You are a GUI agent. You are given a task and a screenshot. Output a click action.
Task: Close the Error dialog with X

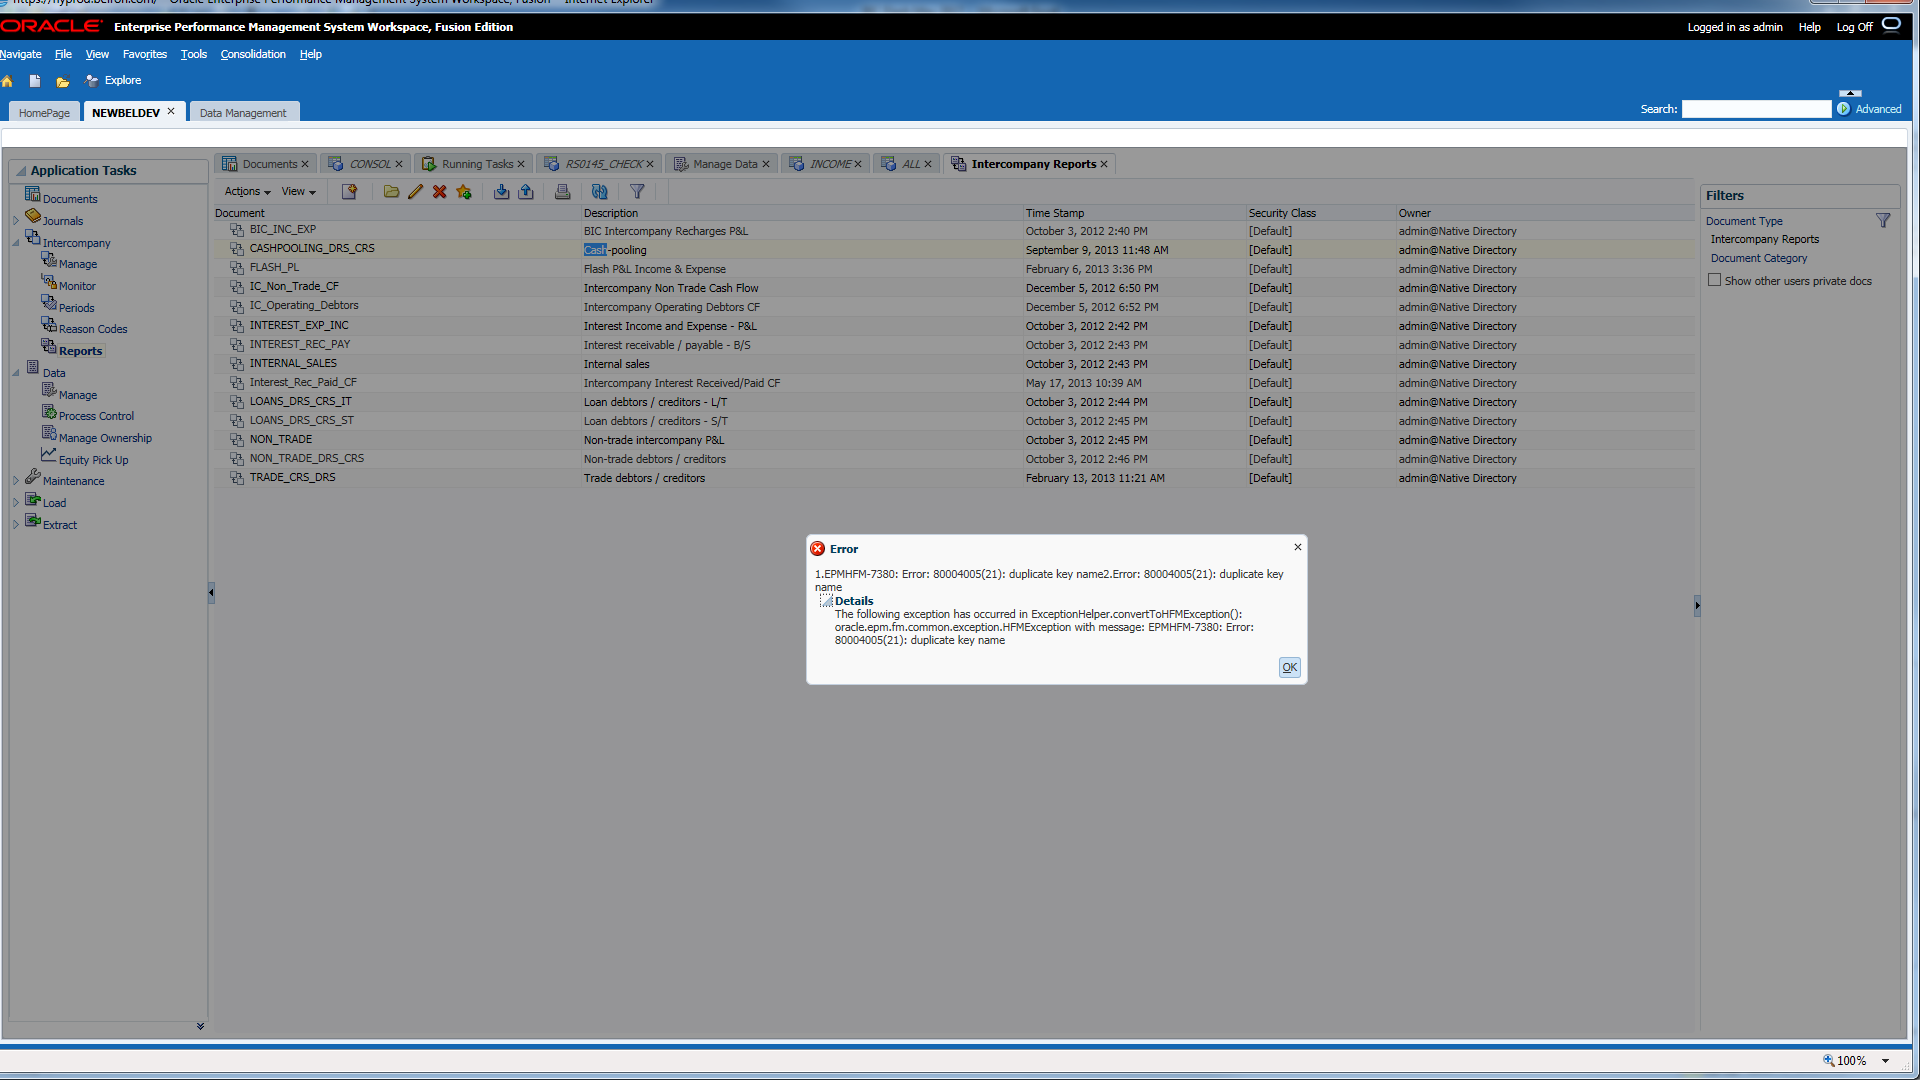tap(1297, 547)
